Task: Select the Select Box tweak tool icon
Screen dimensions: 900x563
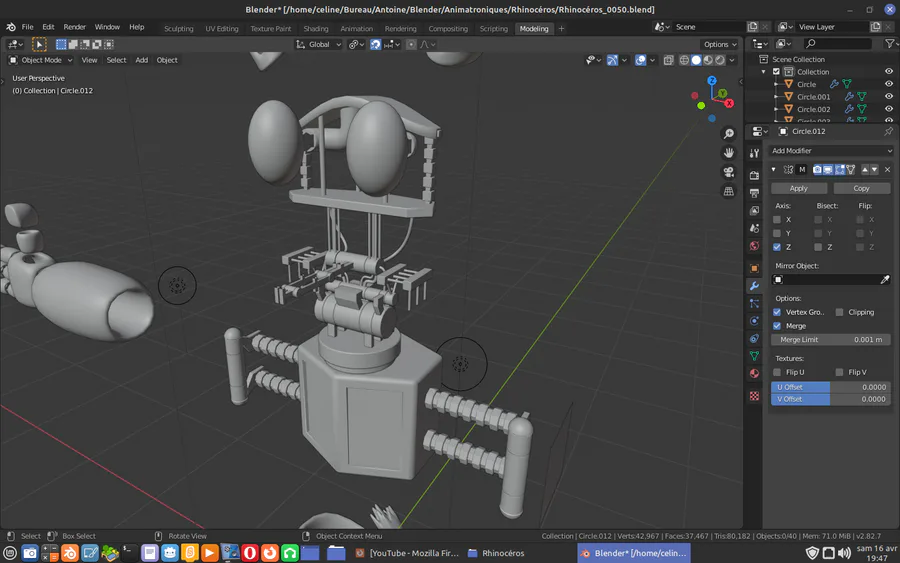Action: (39, 44)
